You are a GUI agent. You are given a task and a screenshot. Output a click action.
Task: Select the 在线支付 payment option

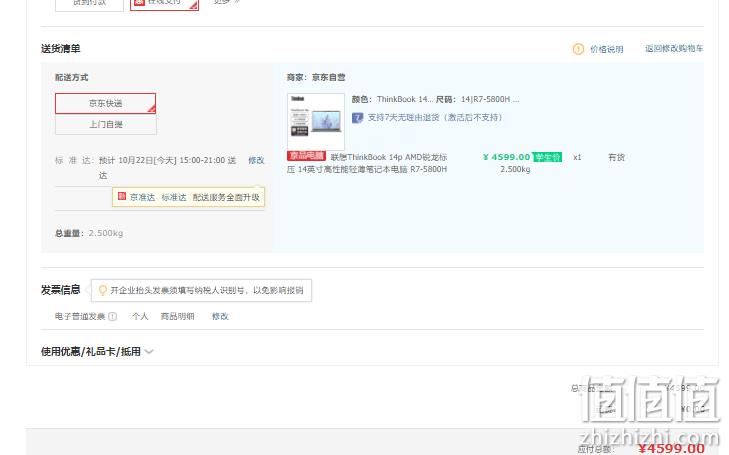pos(164,4)
